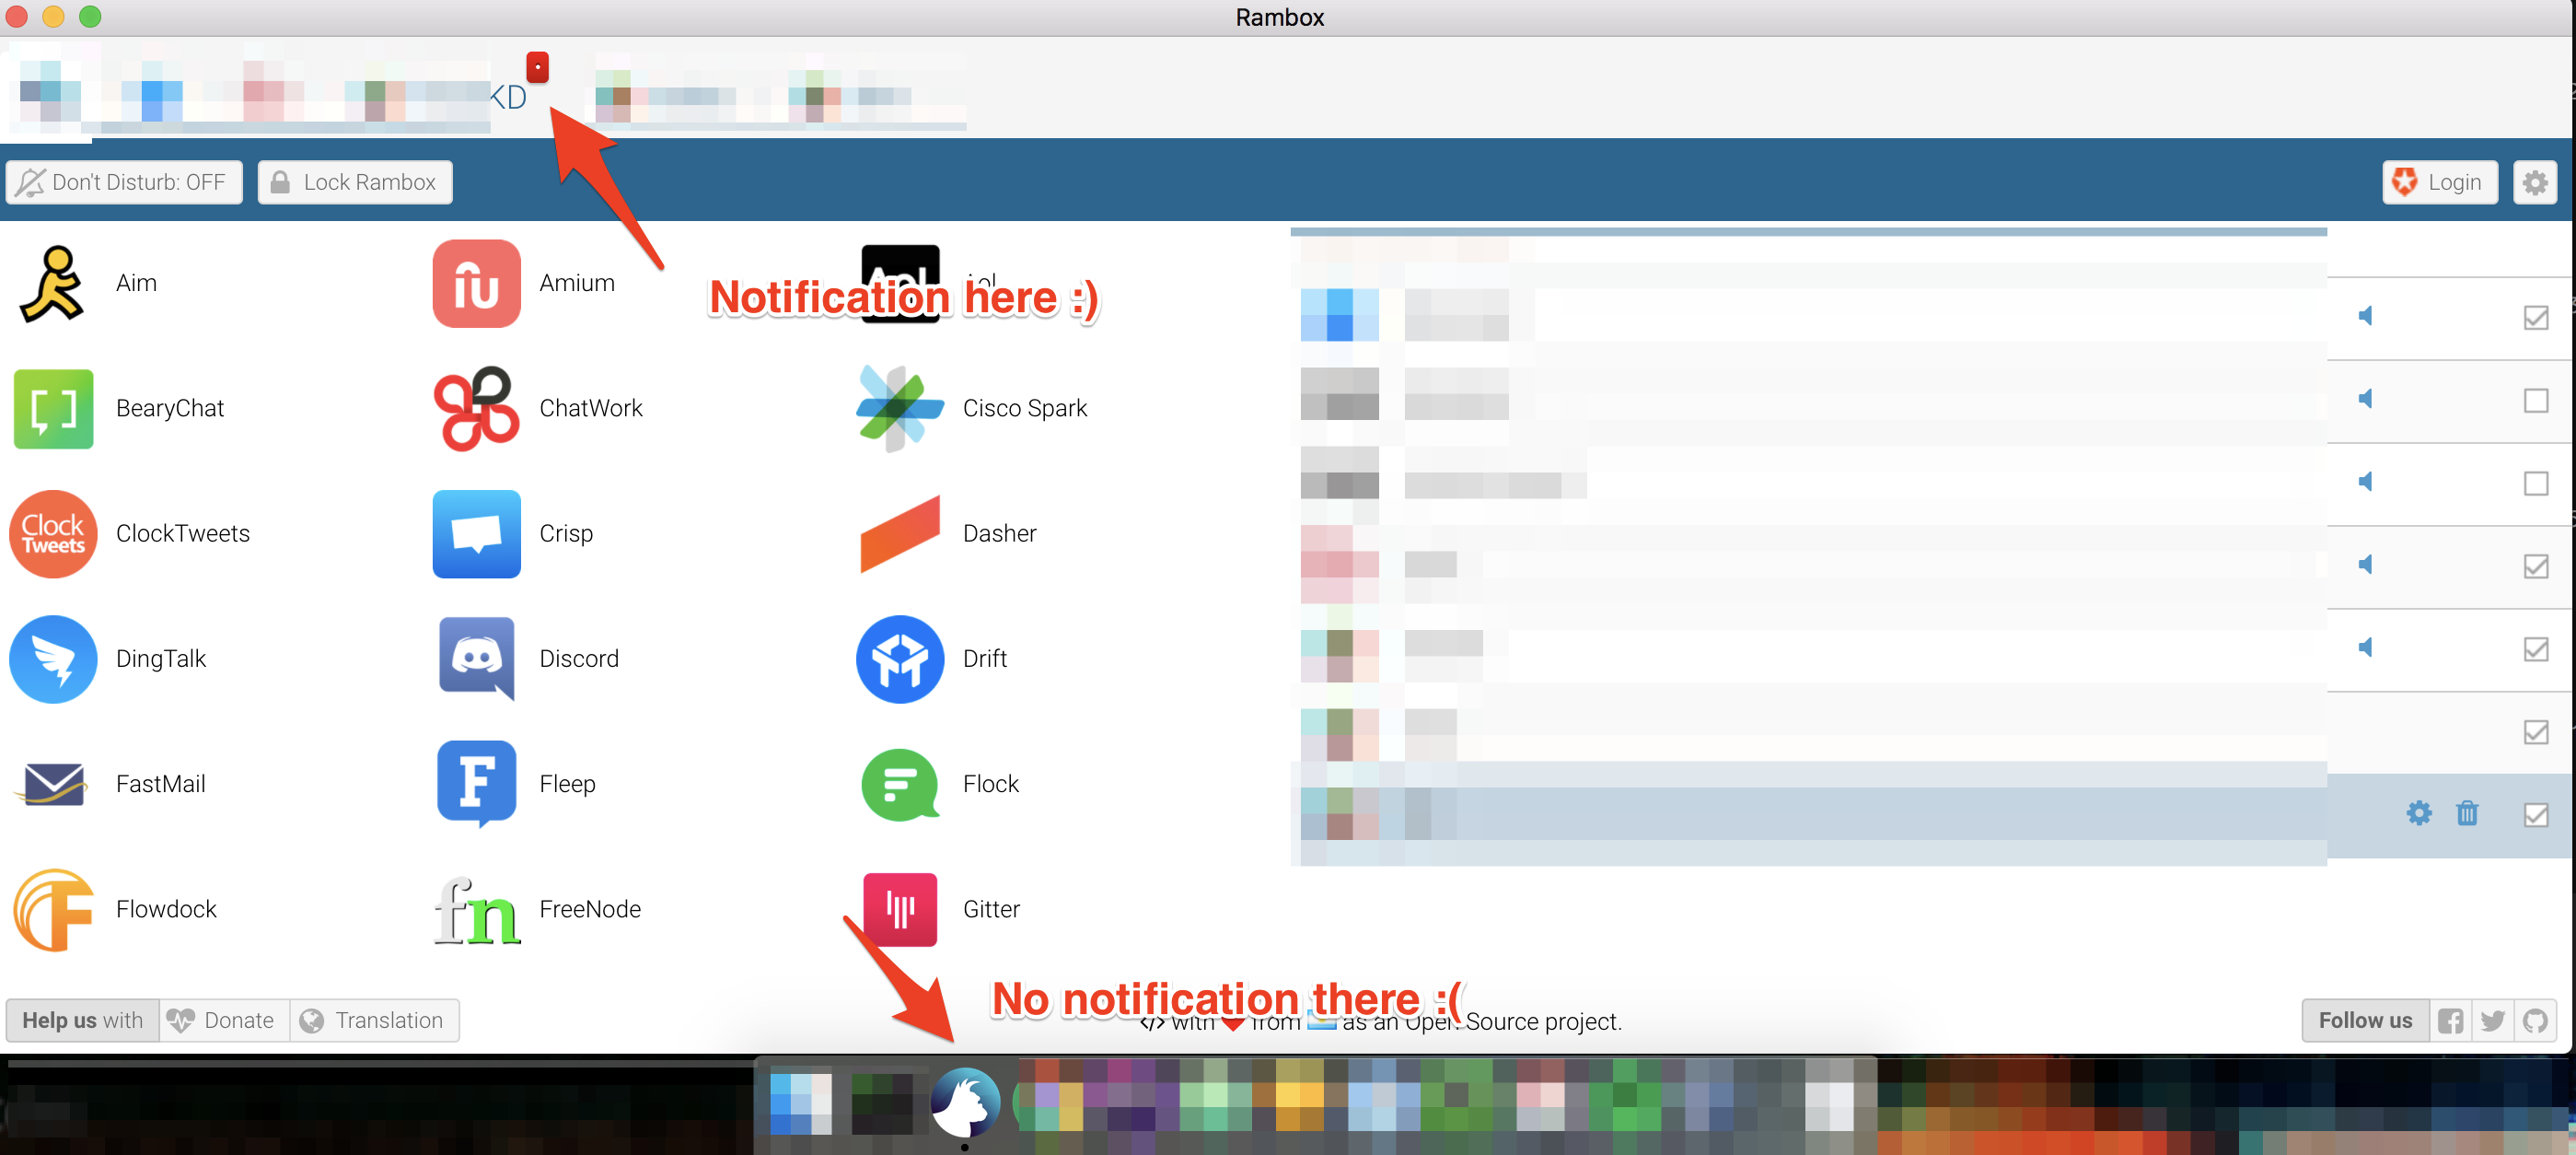2576x1155 pixels.
Task: Toggle Don't Disturb: OFF button
Action: tap(124, 182)
